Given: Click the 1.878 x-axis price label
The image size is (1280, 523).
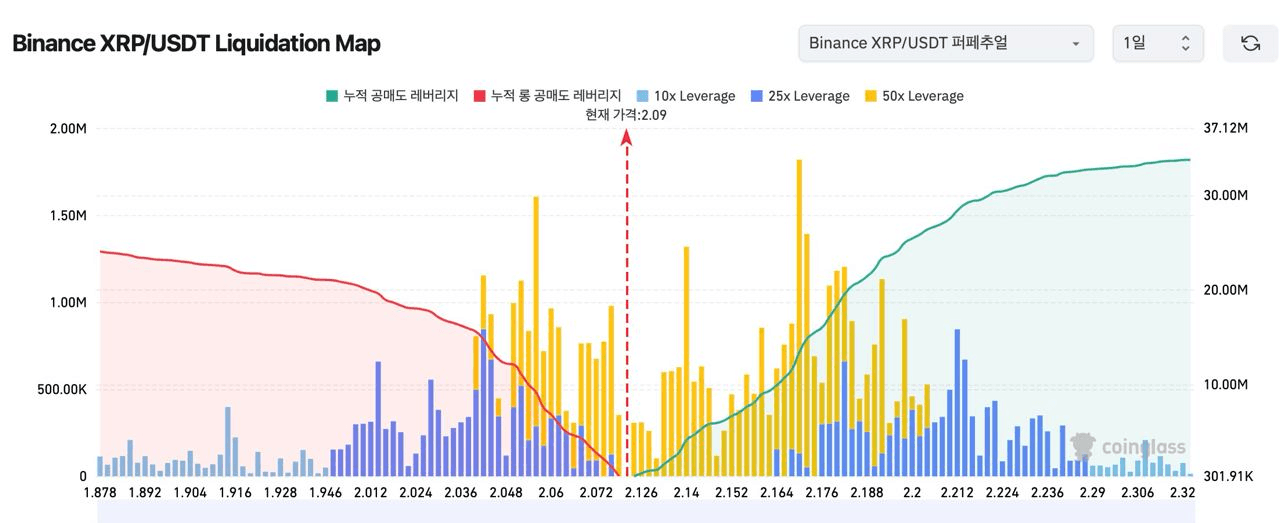Looking at the screenshot, I should point(100,493).
